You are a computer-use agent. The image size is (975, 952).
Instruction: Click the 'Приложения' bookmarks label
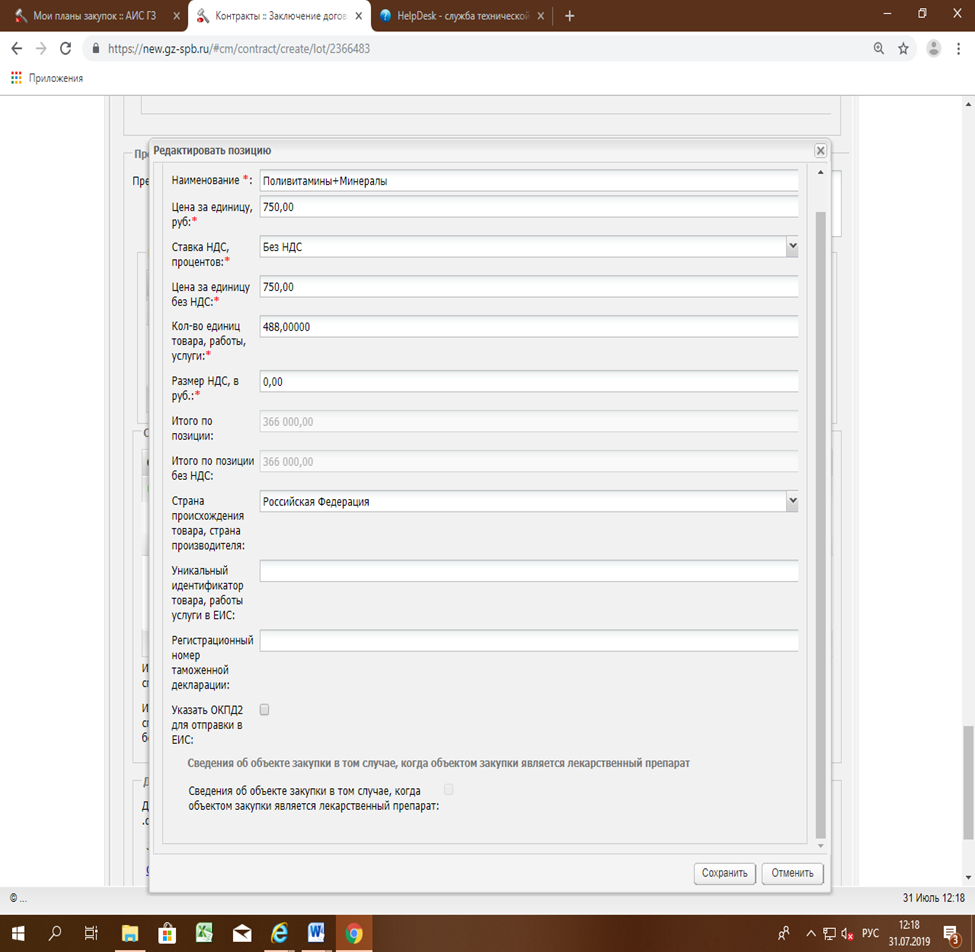pyautogui.click(x=56, y=78)
